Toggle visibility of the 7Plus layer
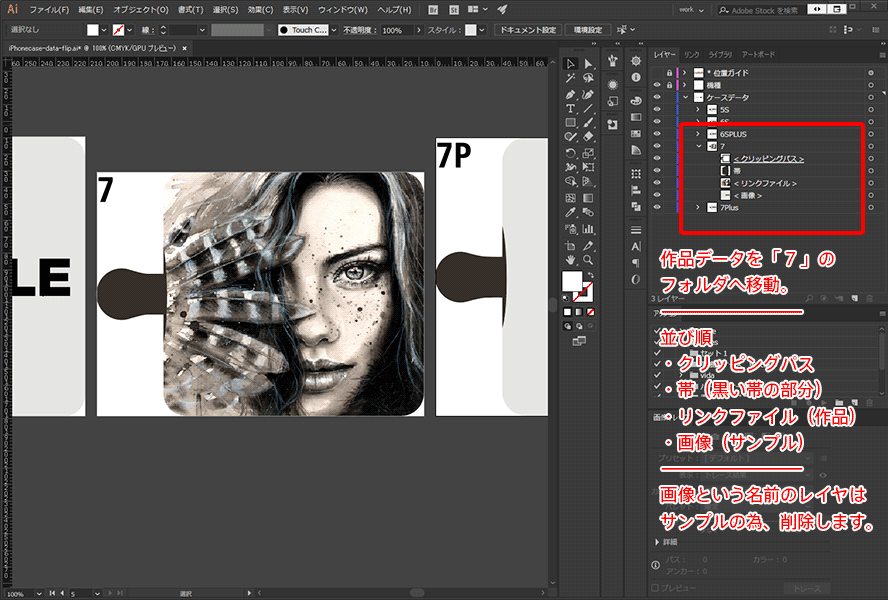 (657, 207)
